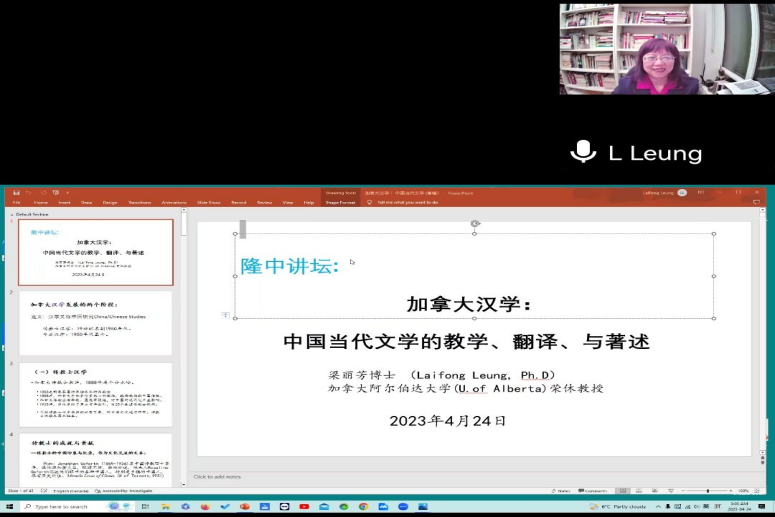775x517 pixels.
Task: Click the microphone icon beside L Leung
Action: (x=583, y=152)
